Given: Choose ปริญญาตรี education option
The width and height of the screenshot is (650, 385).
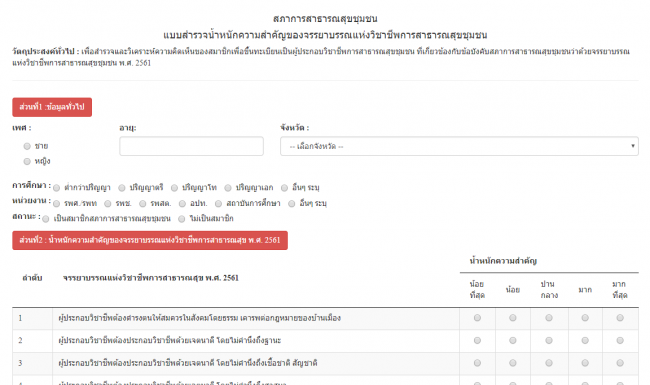Looking at the screenshot, I should point(122,188).
